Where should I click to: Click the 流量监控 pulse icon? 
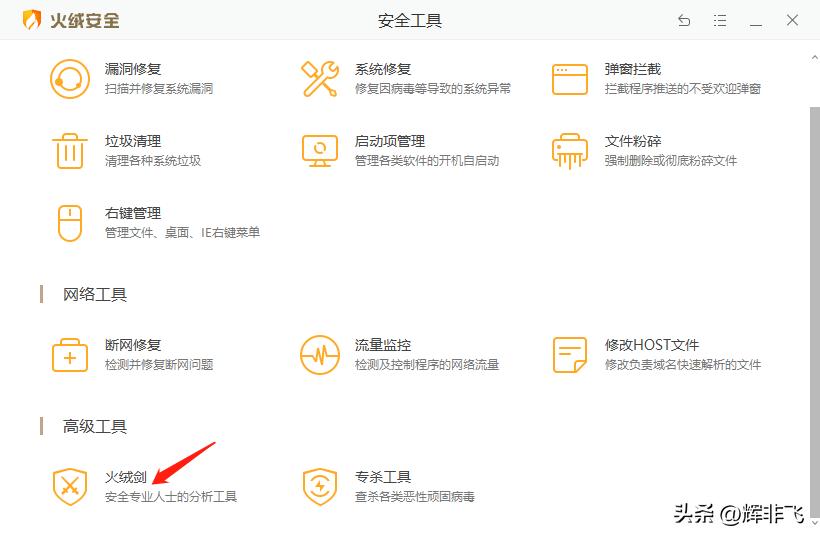(x=320, y=355)
